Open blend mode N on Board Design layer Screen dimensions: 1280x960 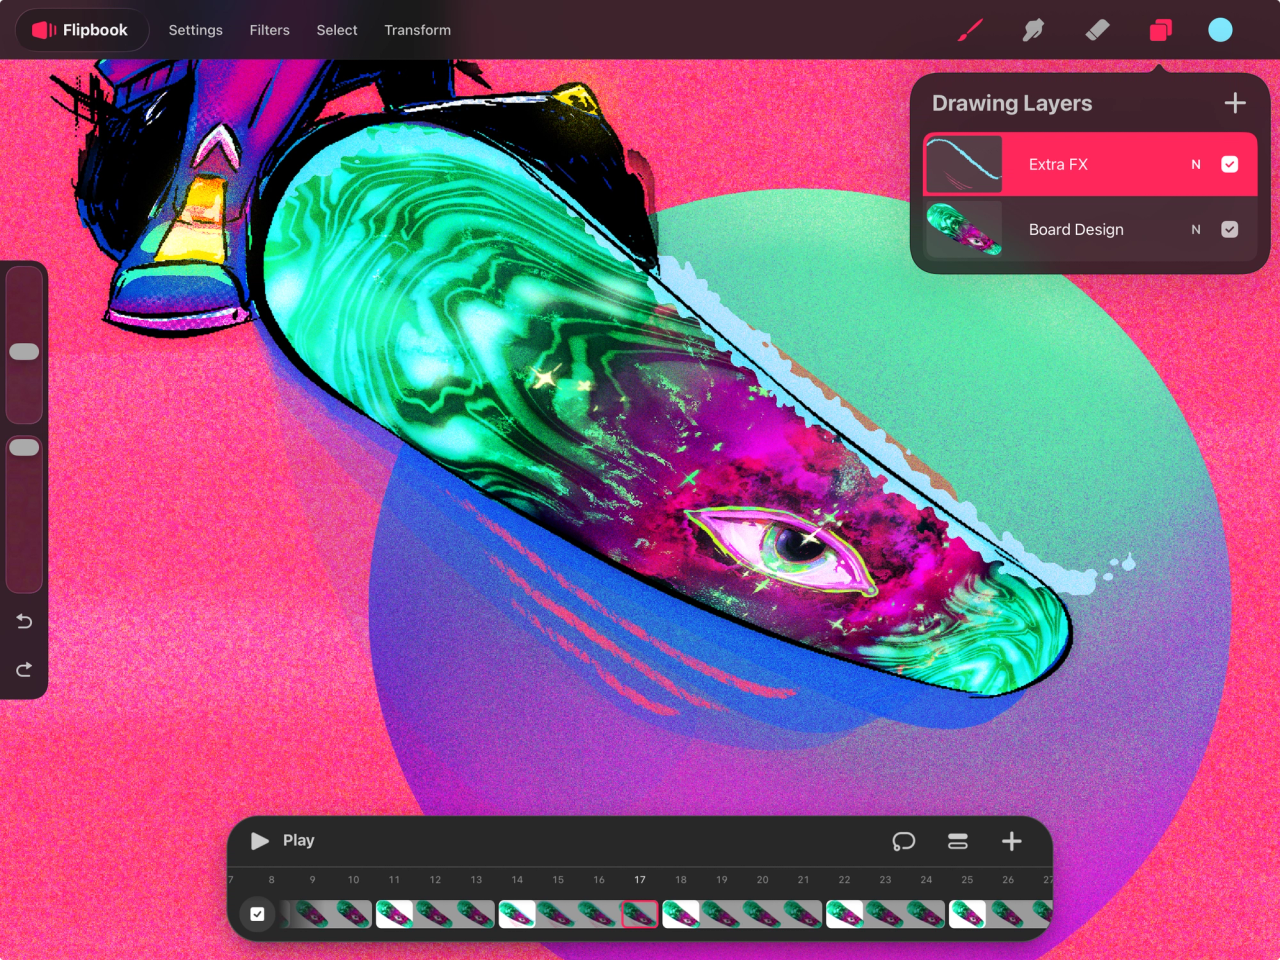[x=1196, y=229]
